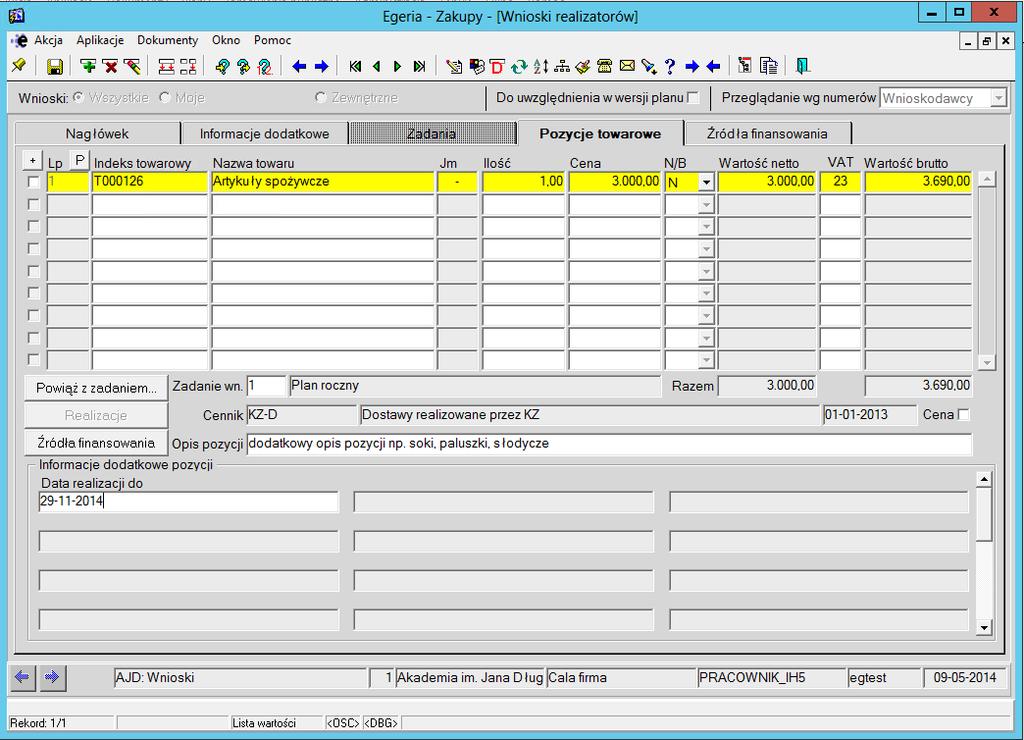Open the Okno menu
1024x740 pixels.
pyautogui.click(x=226, y=40)
